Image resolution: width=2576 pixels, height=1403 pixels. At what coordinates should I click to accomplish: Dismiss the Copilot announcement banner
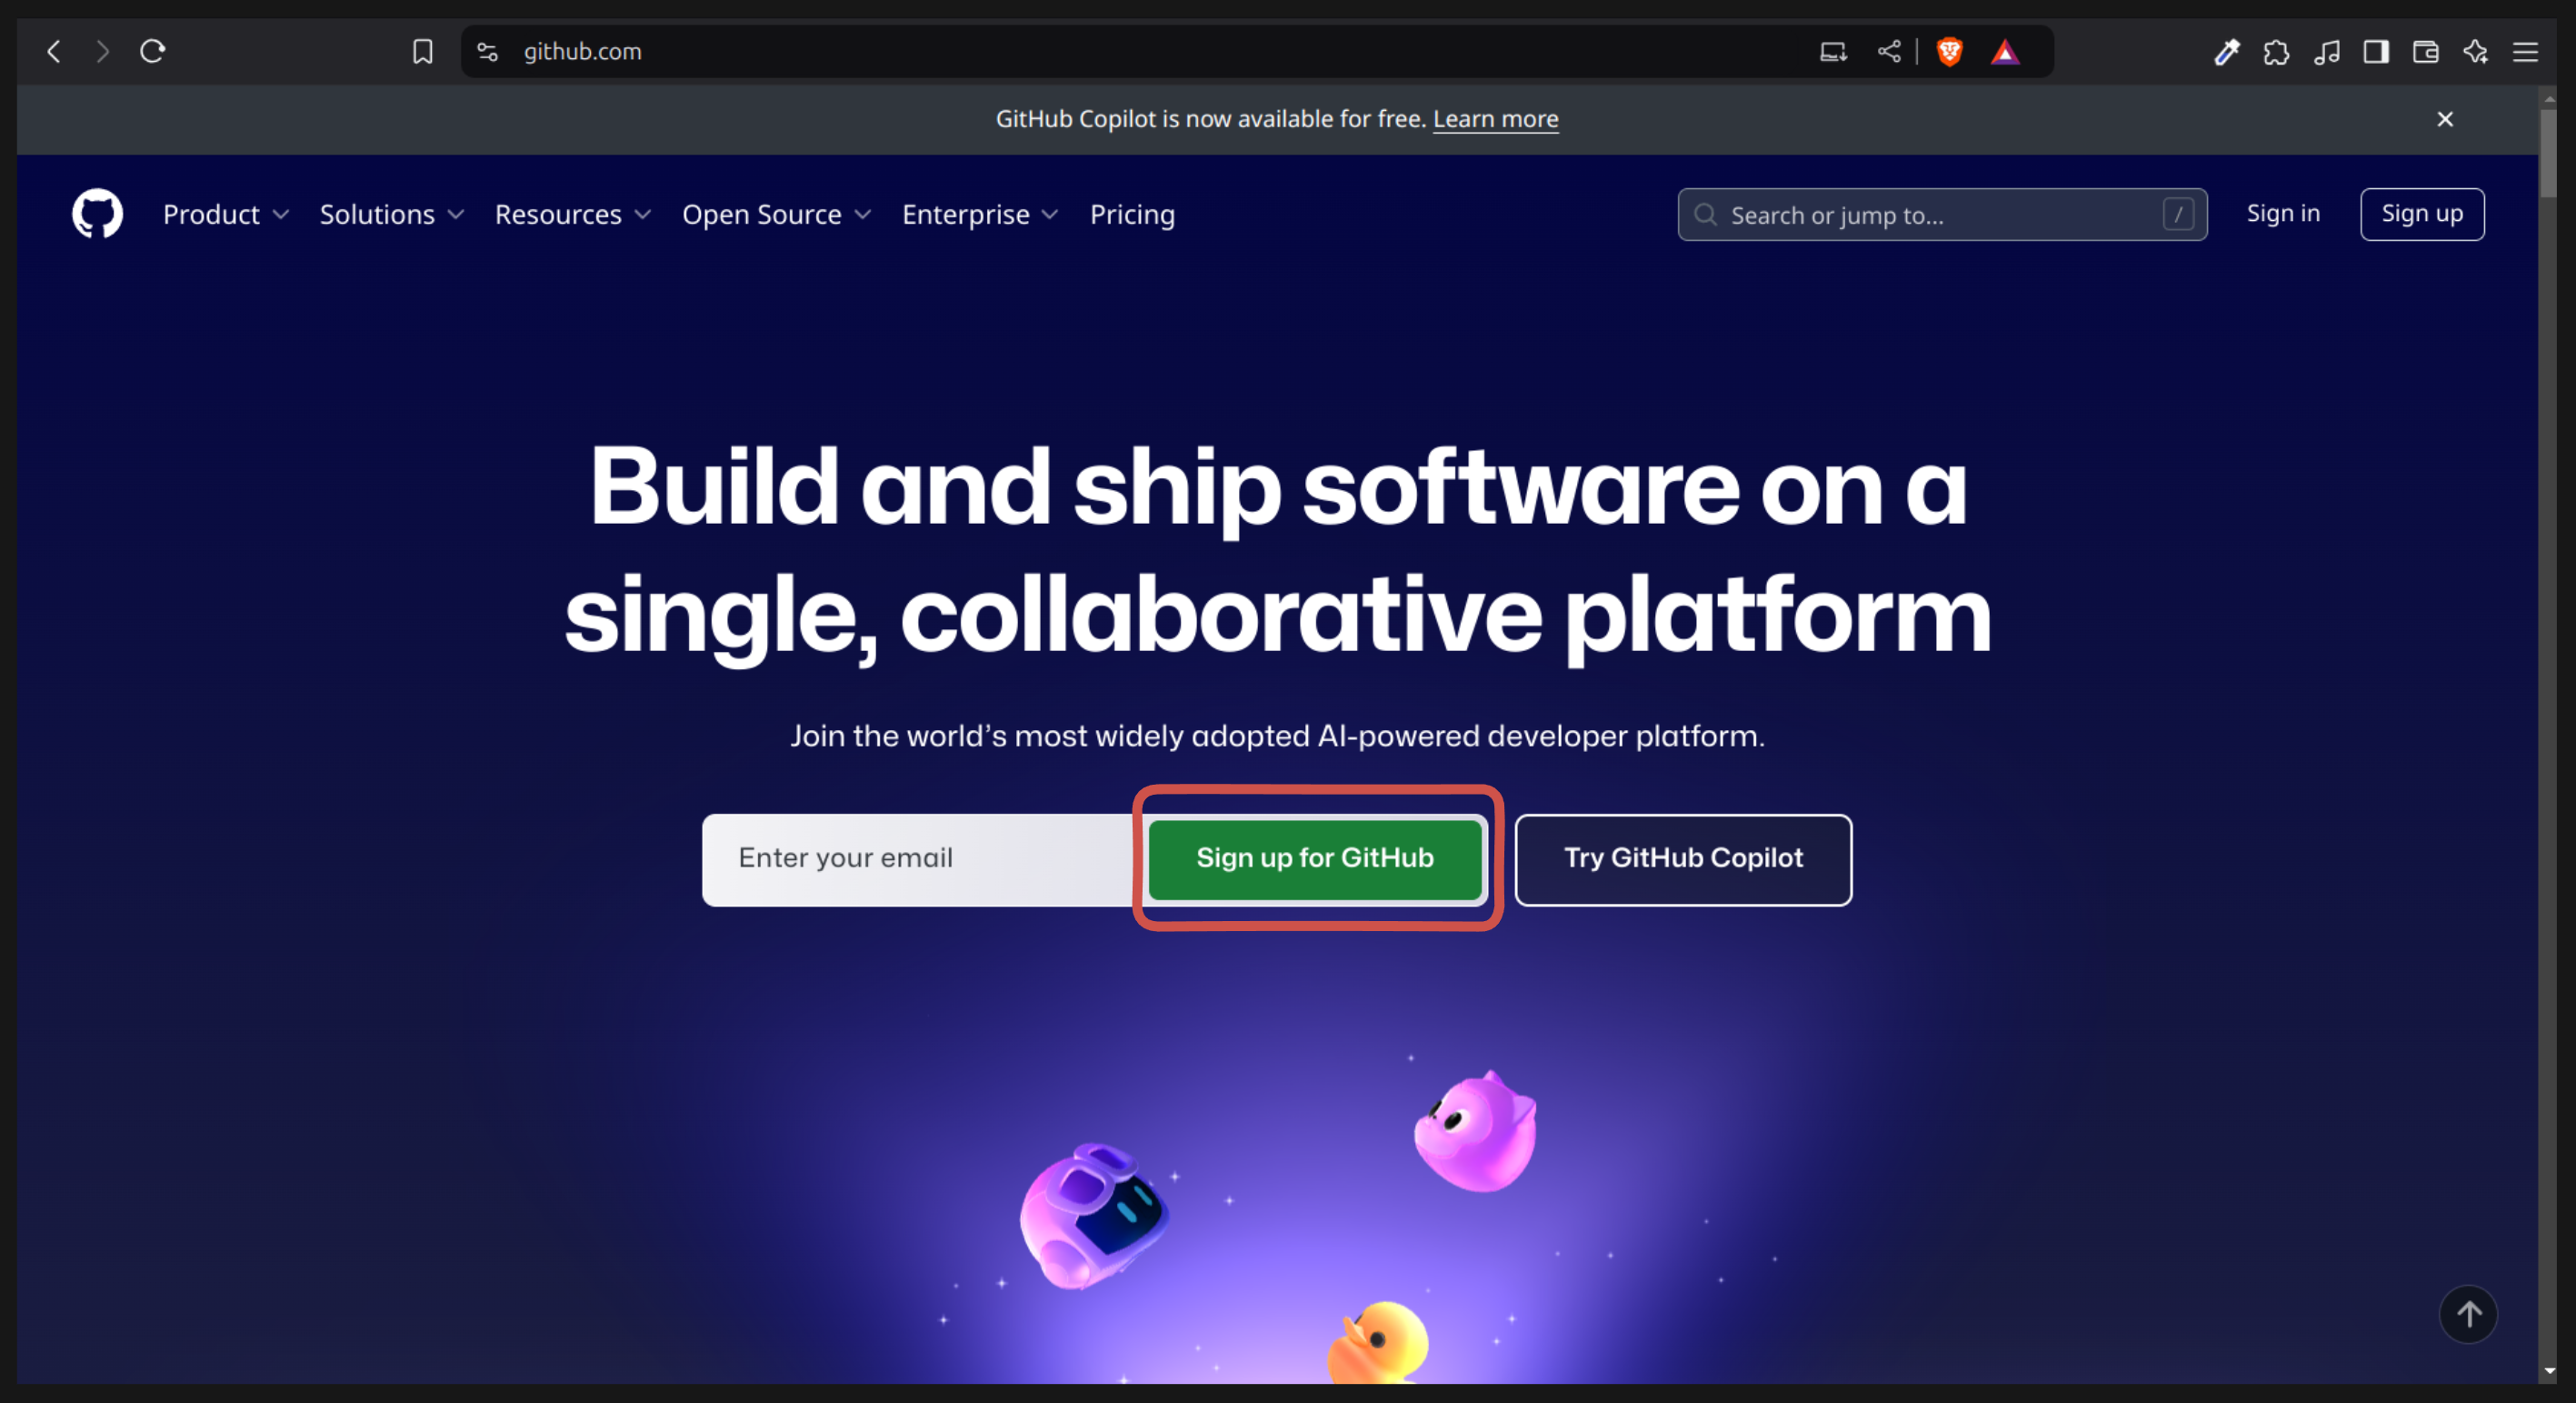pyautogui.click(x=2445, y=119)
